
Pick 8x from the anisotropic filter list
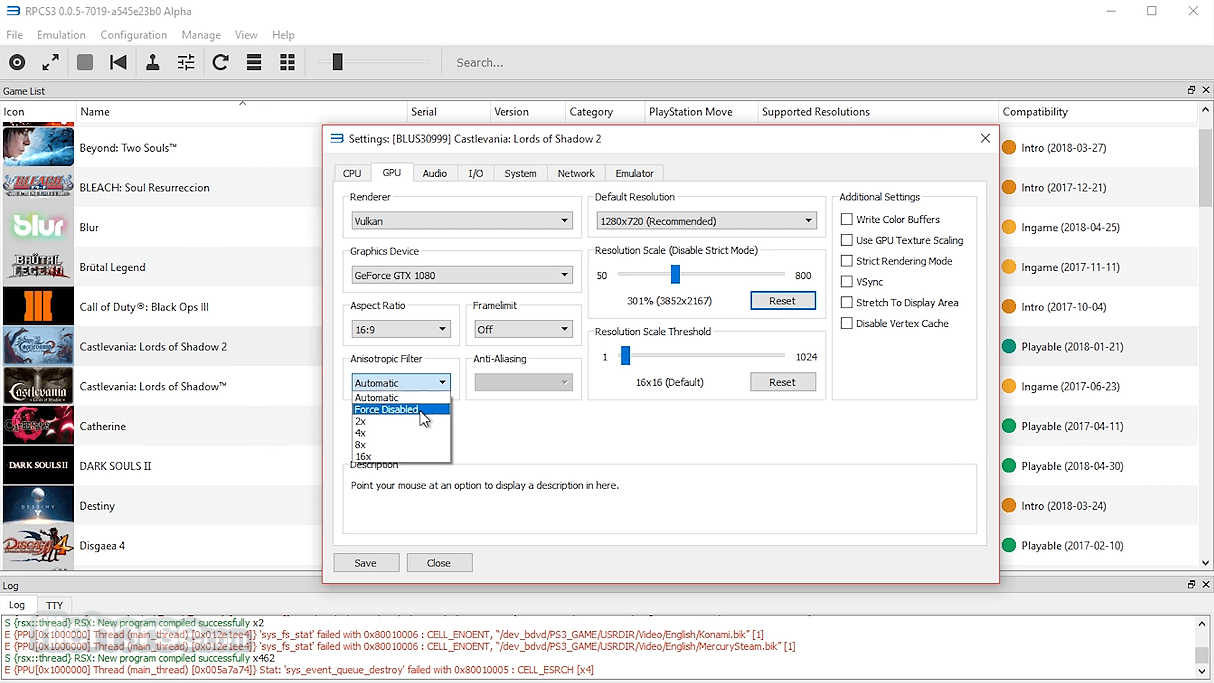401,445
